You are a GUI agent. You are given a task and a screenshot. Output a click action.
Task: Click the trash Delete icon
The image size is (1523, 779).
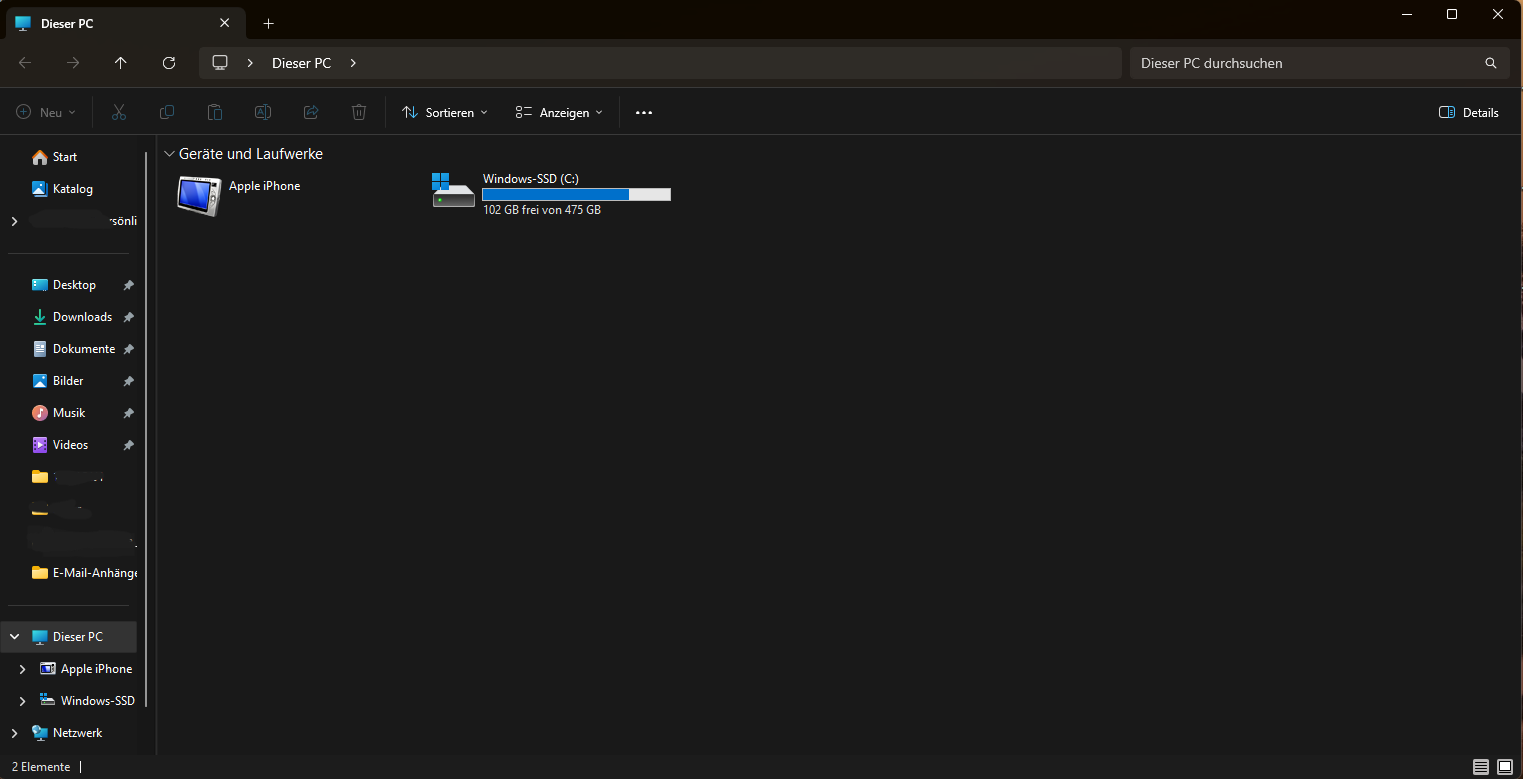[x=359, y=113]
